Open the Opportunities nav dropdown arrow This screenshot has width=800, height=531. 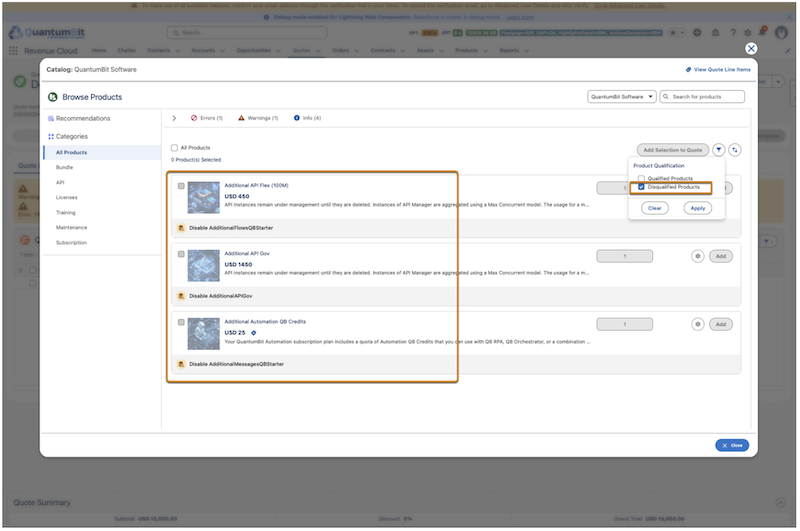tap(278, 50)
